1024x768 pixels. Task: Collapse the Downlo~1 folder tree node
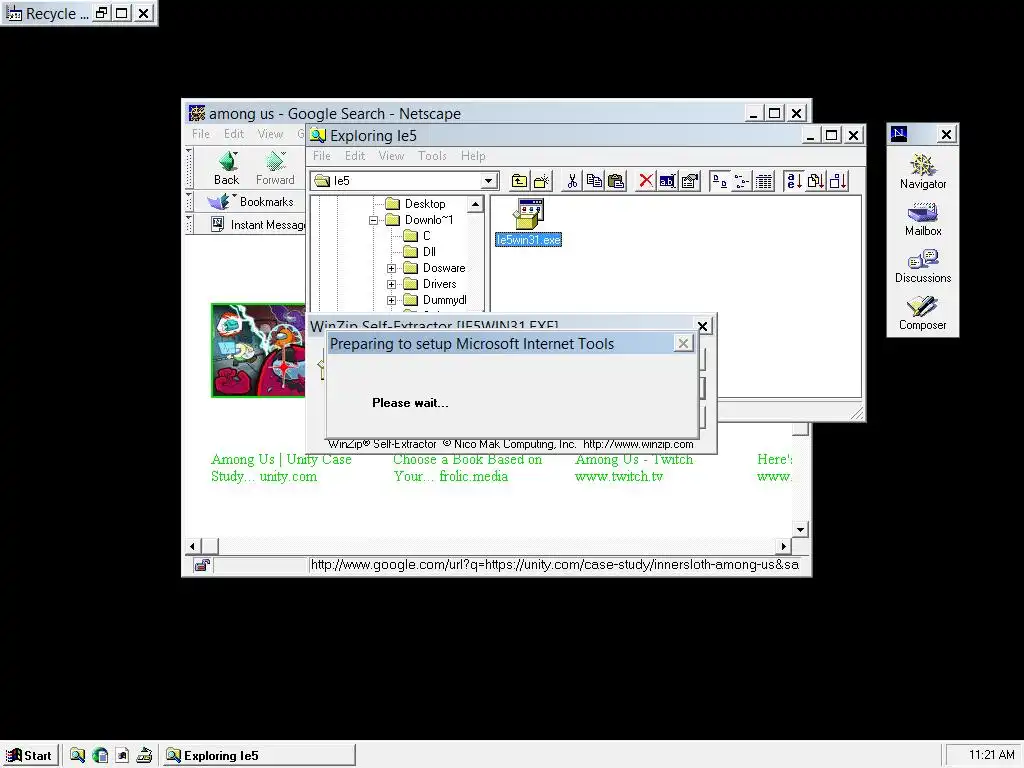[x=374, y=220]
